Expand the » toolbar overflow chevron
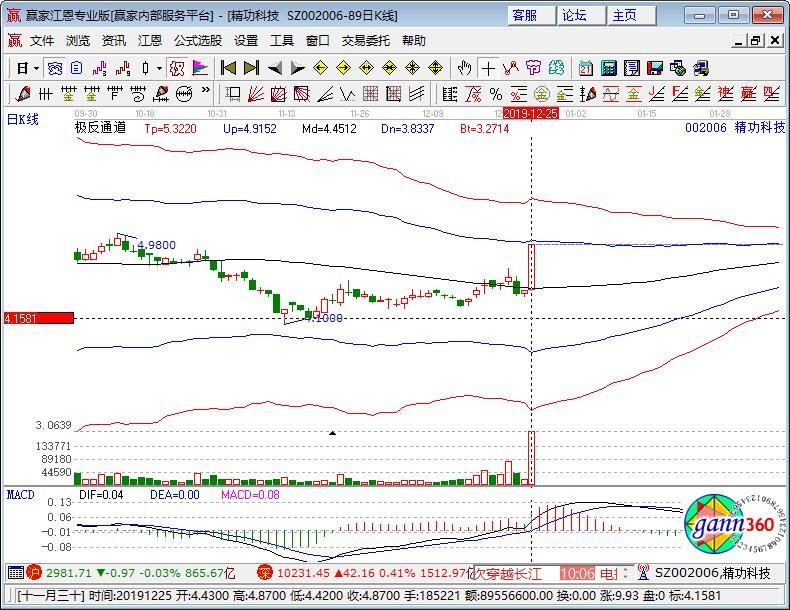This screenshot has height=610, width=790. [206, 91]
